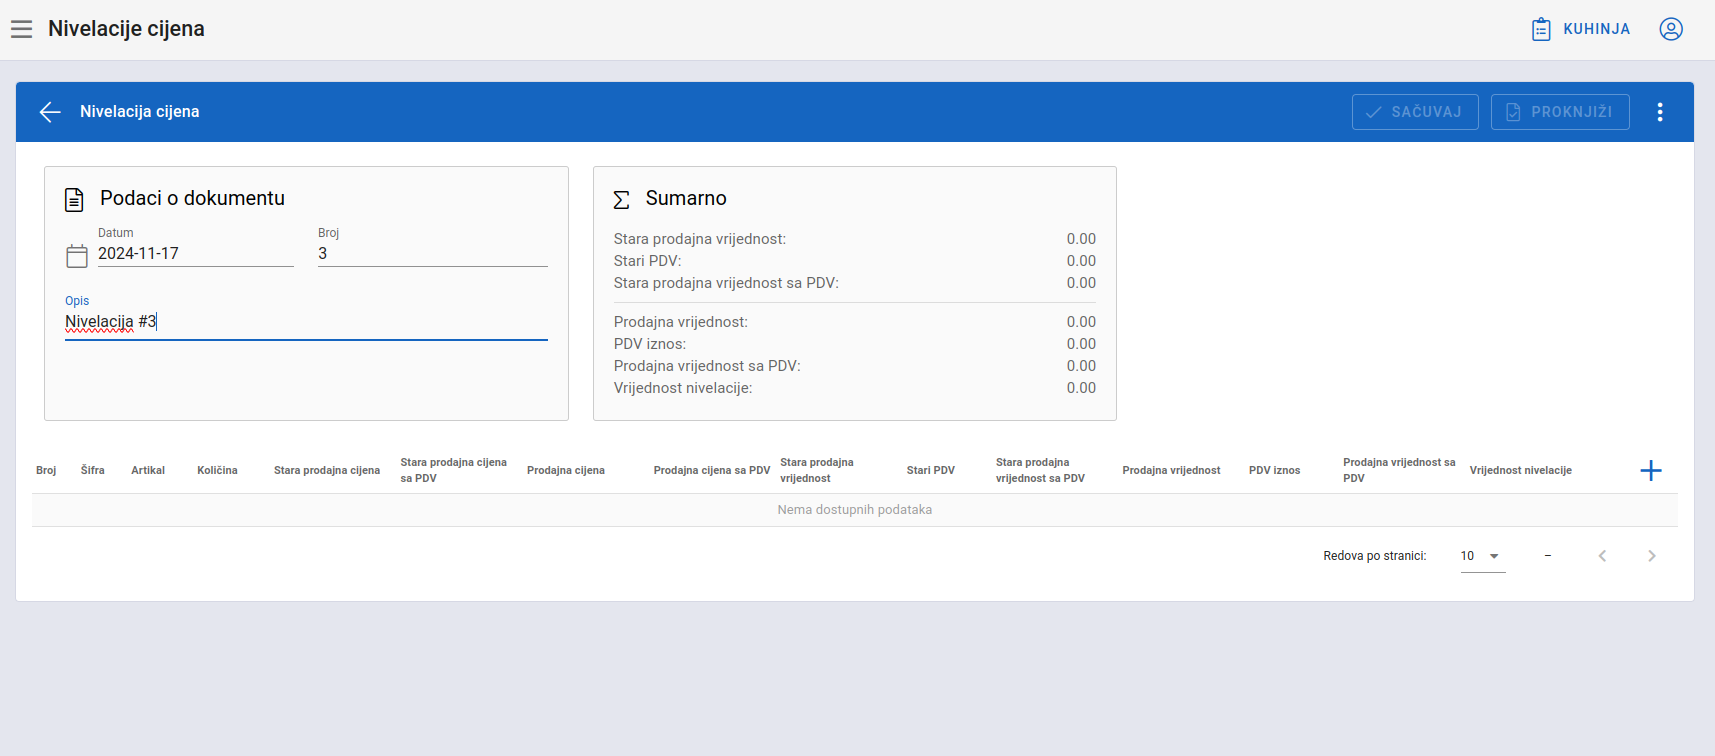Screen dimensions: 1715x756
Task: Click the PDV iznos summary label
Action: coord(650,344)
